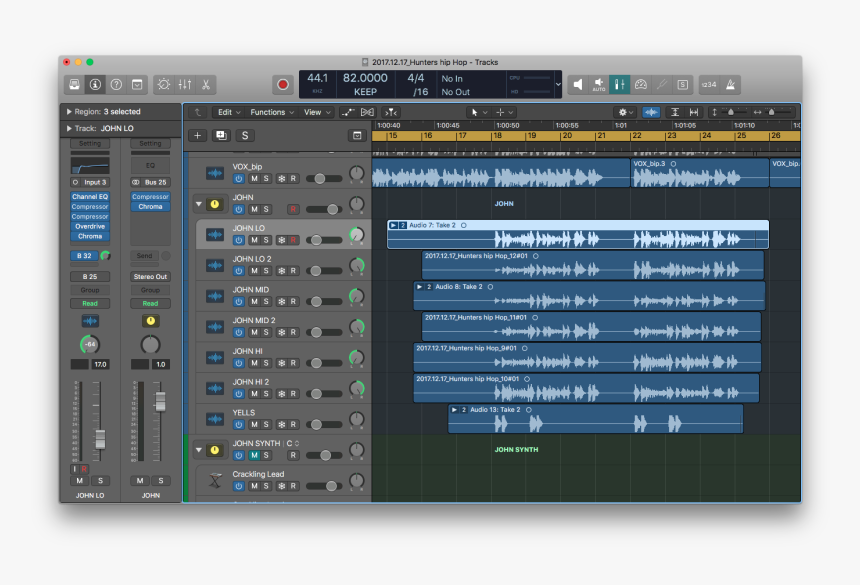Toggle the highlighted mixer faders icon

click(x=619, y=84)
